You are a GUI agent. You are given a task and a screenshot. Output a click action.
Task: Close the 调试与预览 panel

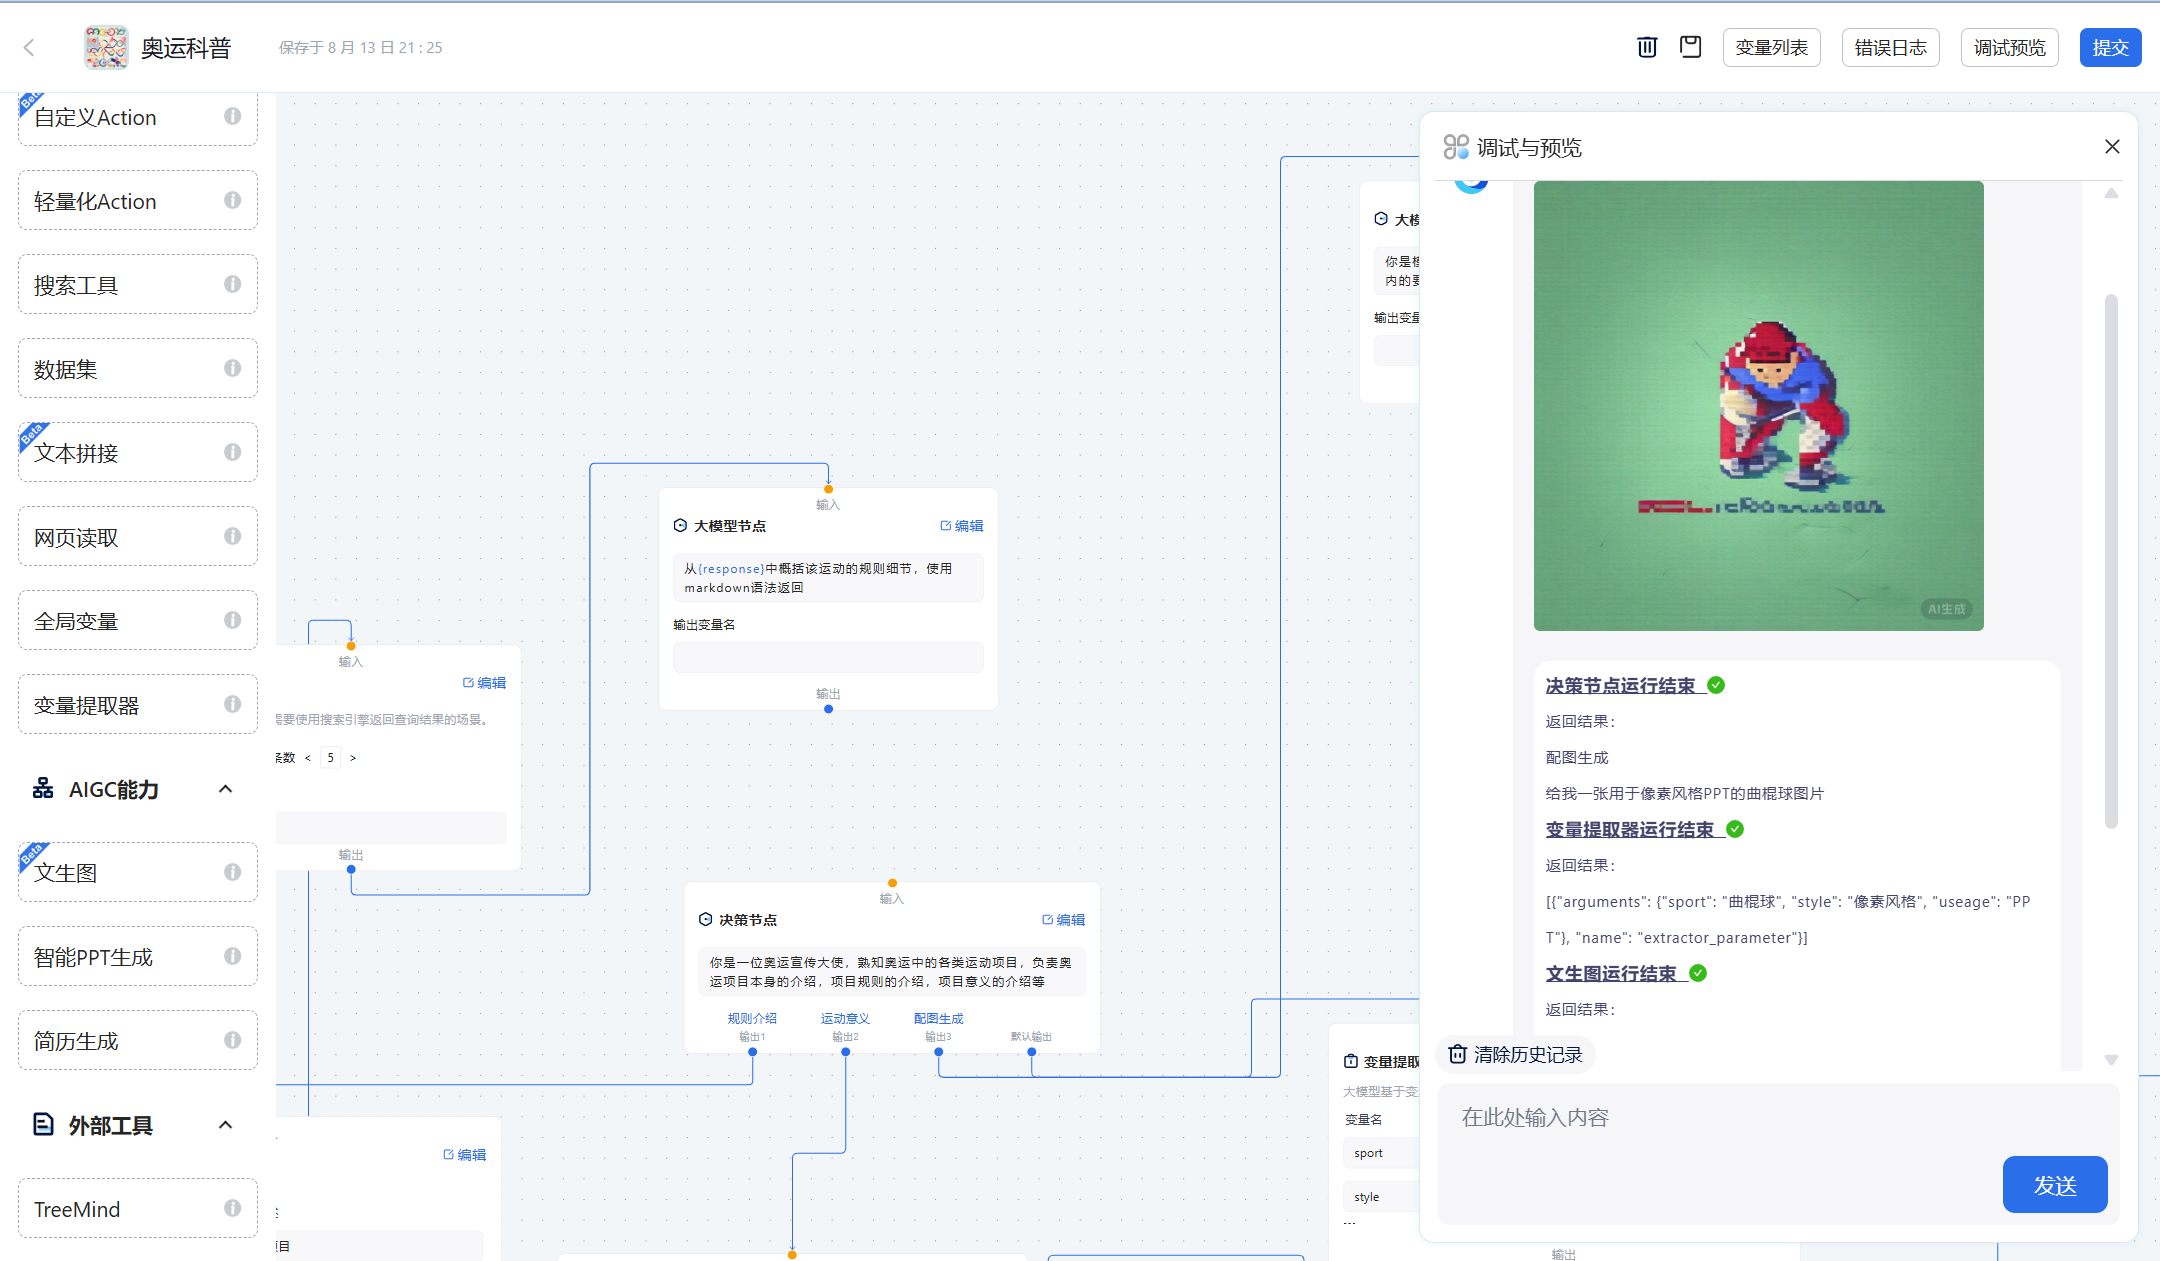coord(2112,147)
